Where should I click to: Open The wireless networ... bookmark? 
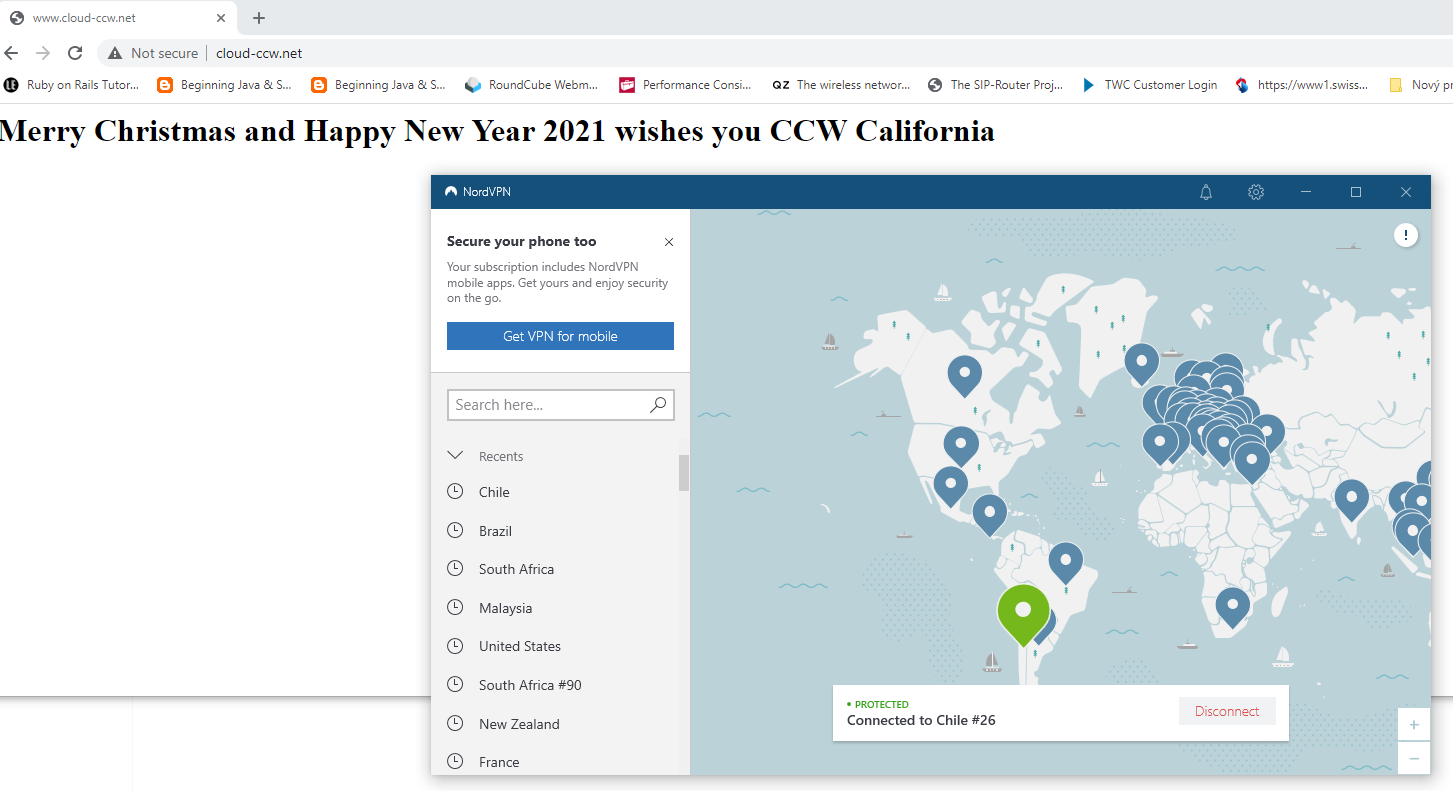[x=841, y=85]
